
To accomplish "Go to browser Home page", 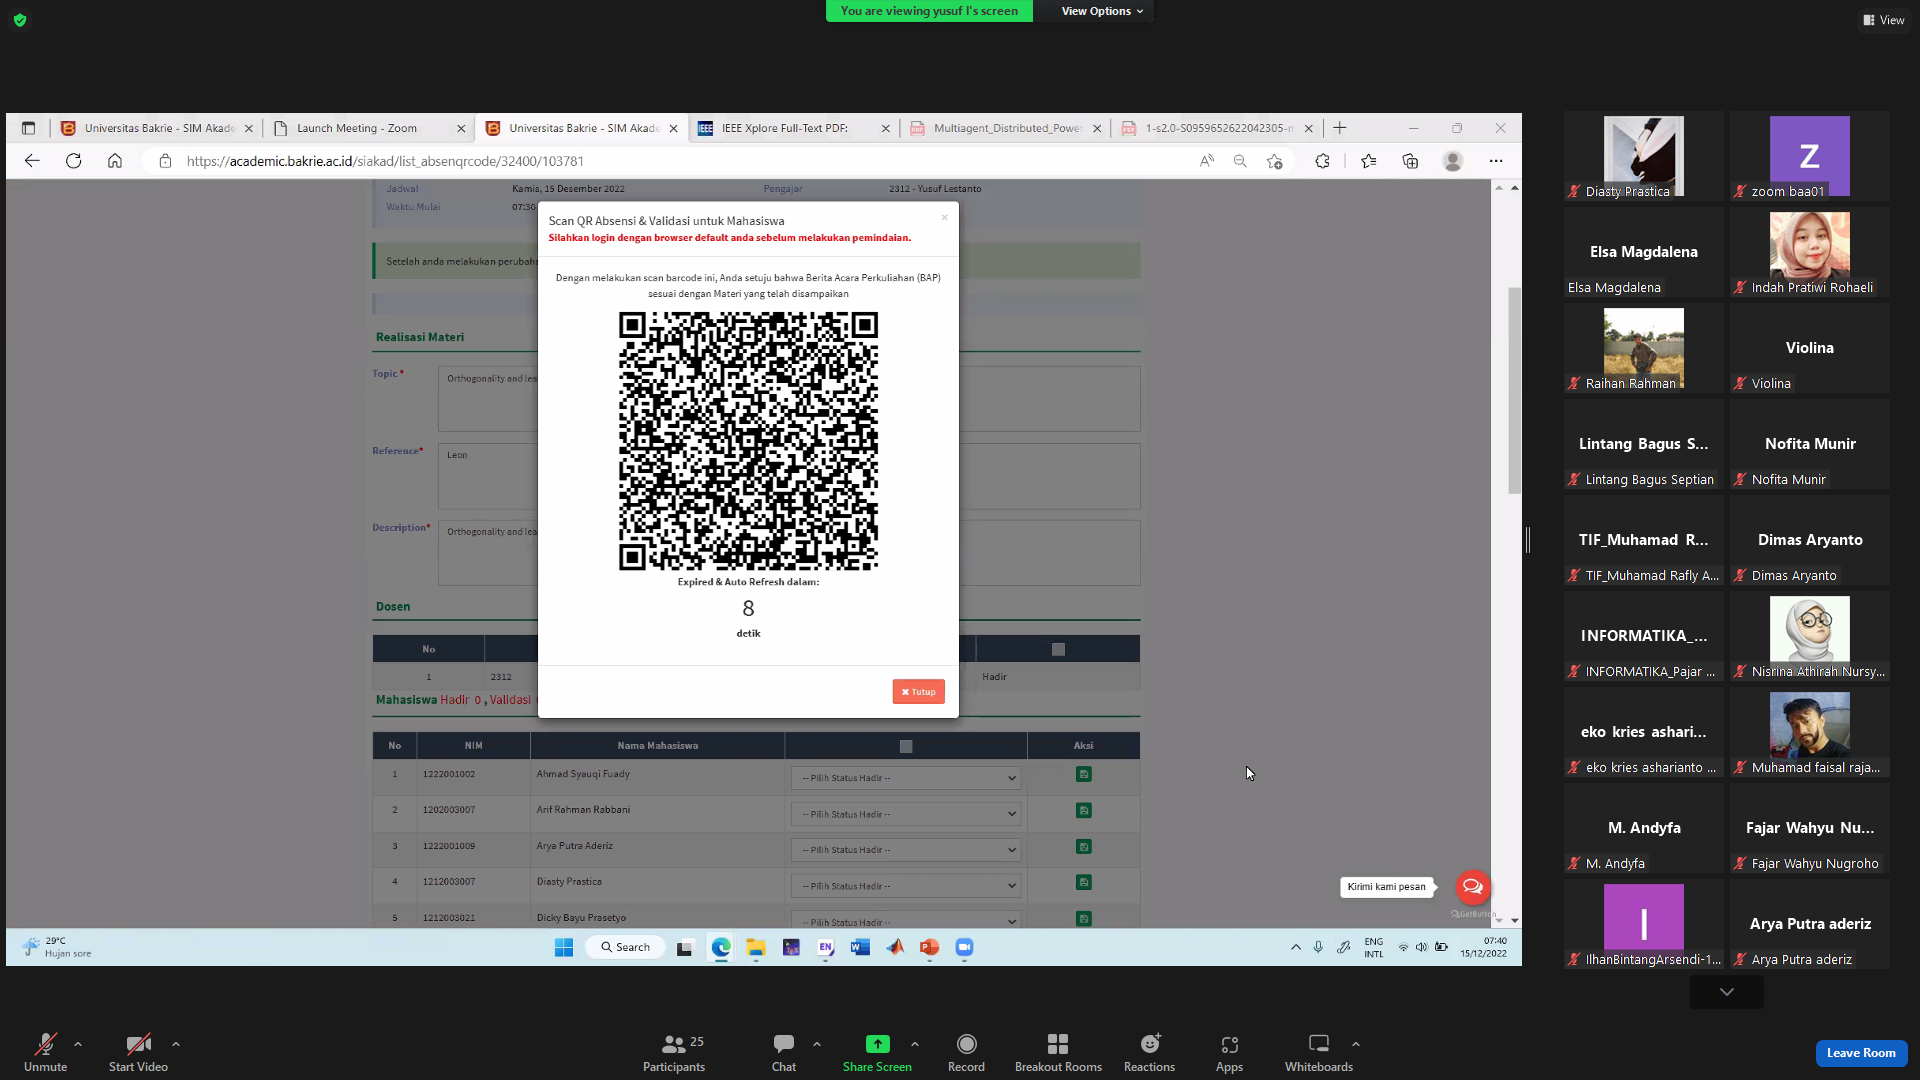I will [115, 161].
